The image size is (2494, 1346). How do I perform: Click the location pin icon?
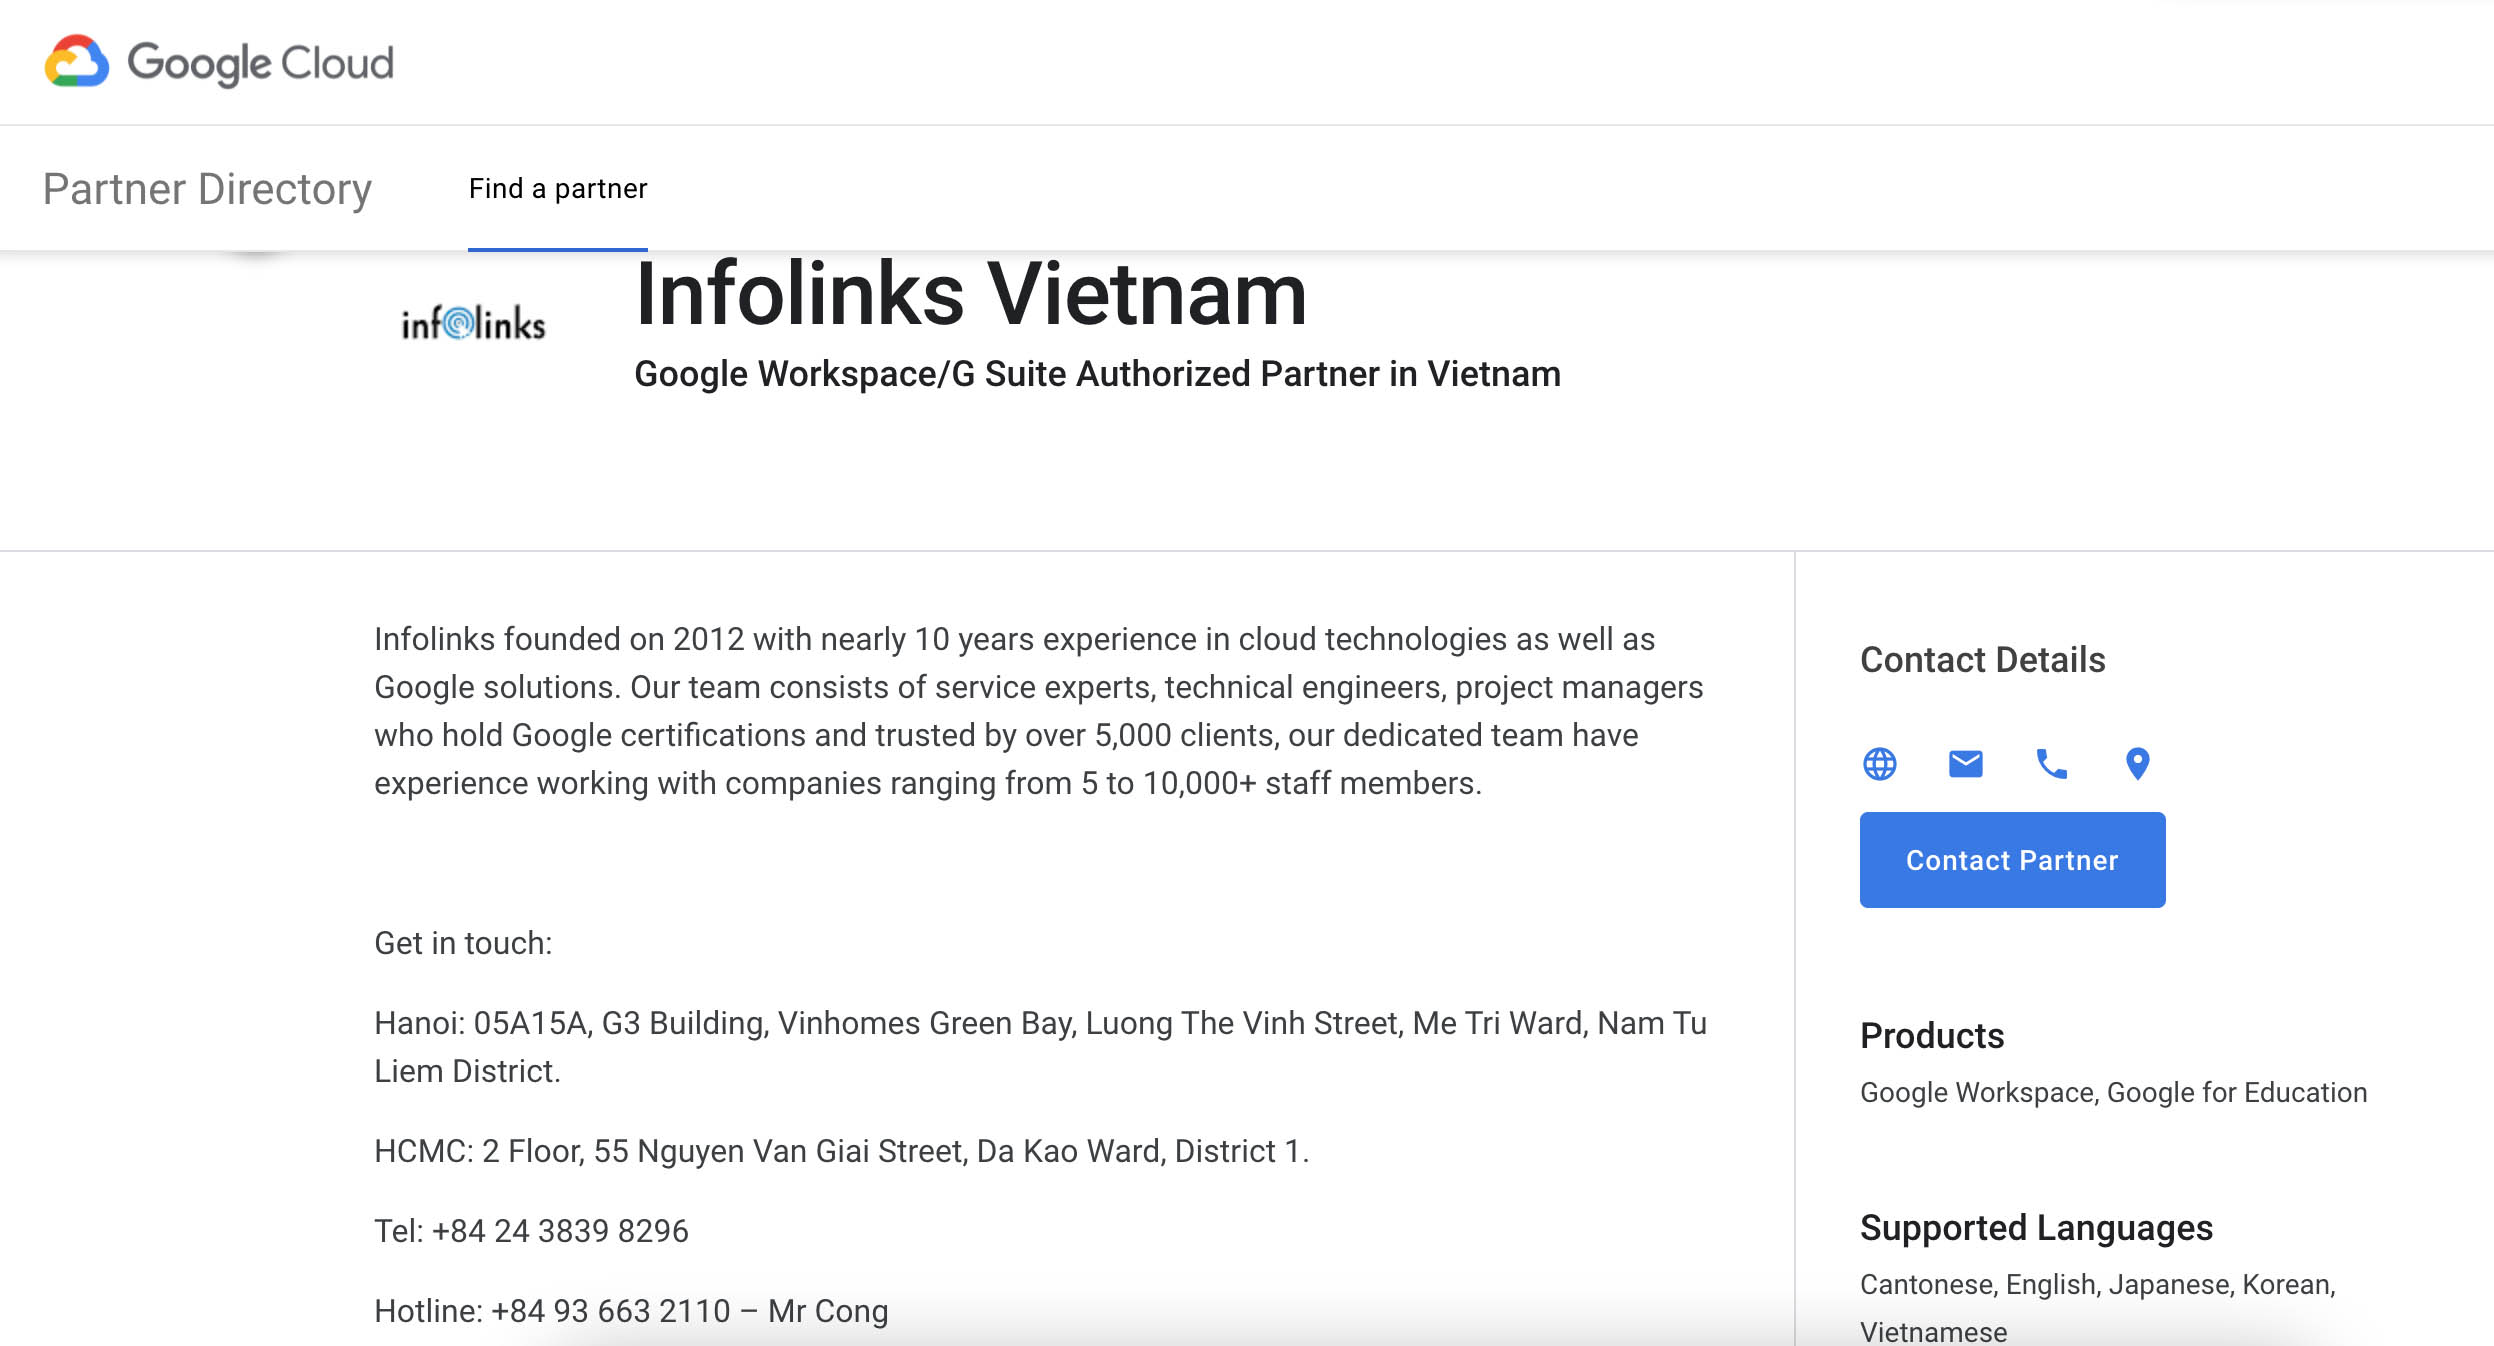[x=2137, y=764]
